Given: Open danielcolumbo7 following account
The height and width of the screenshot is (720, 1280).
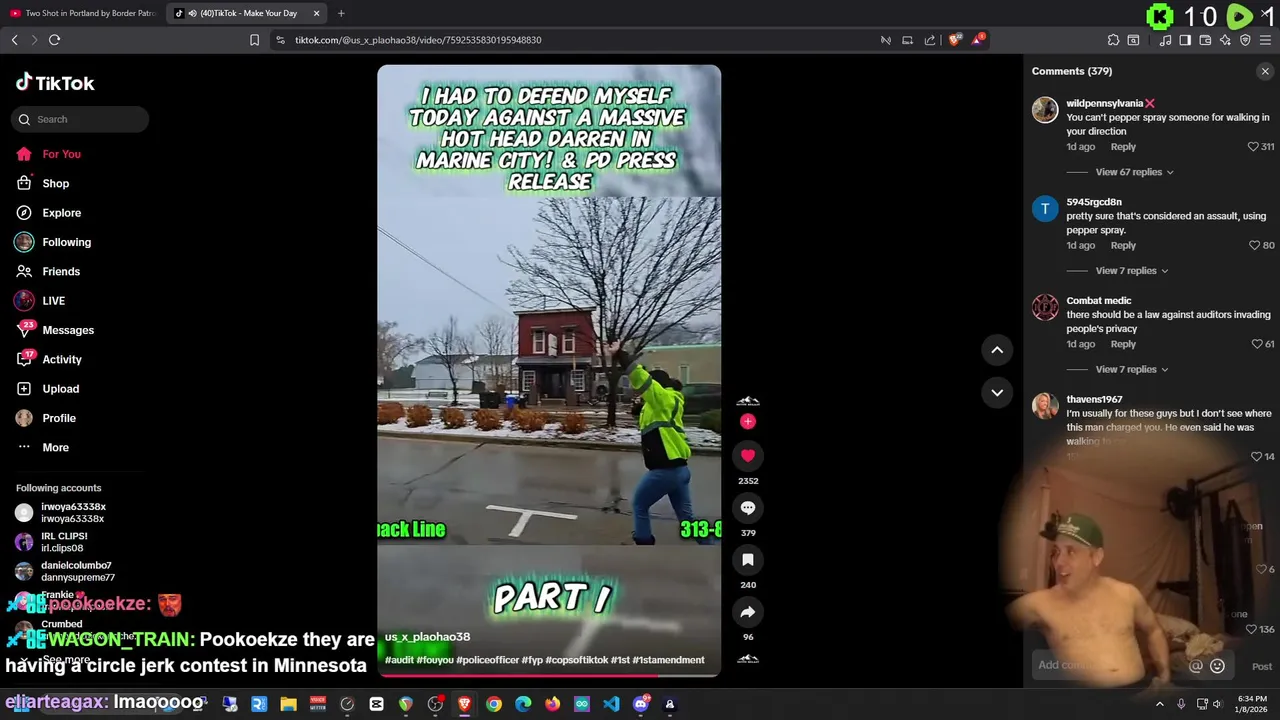Looking at the screenshot, I should (64, 571).
